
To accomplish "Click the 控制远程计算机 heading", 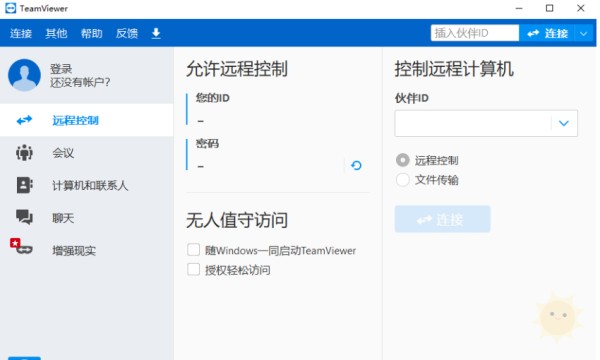I will pyautogui.click(x=454, y=69).
